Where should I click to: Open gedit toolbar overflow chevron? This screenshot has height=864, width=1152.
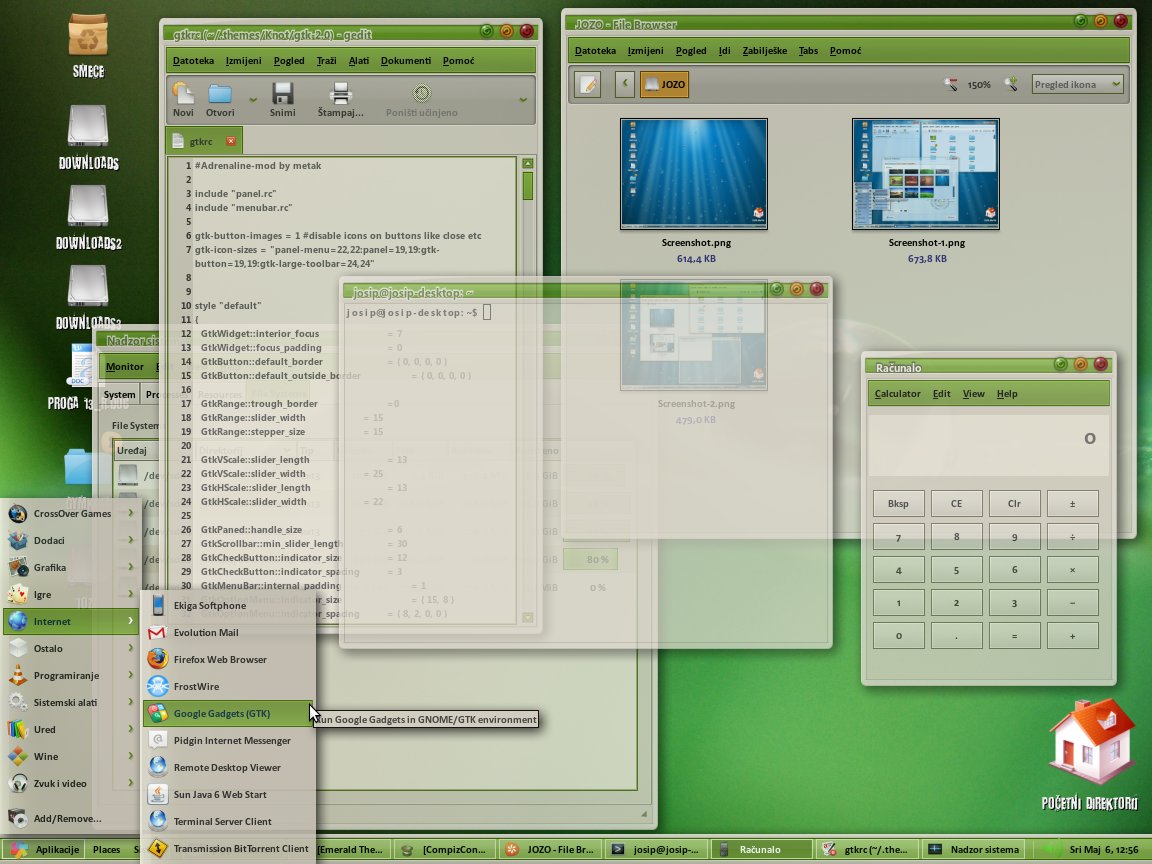[x=523, y=99]
